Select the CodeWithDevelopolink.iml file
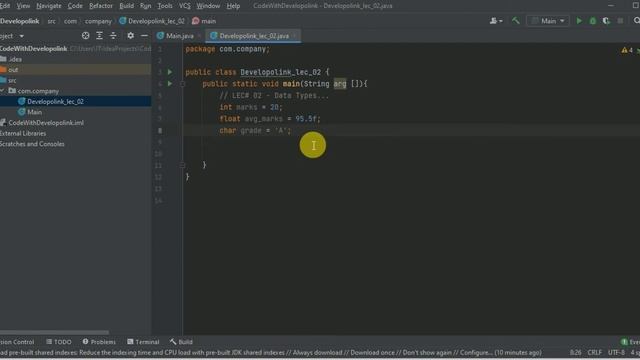Image resolution: width=640 pixels, height=360 pixels. (46, 123)
